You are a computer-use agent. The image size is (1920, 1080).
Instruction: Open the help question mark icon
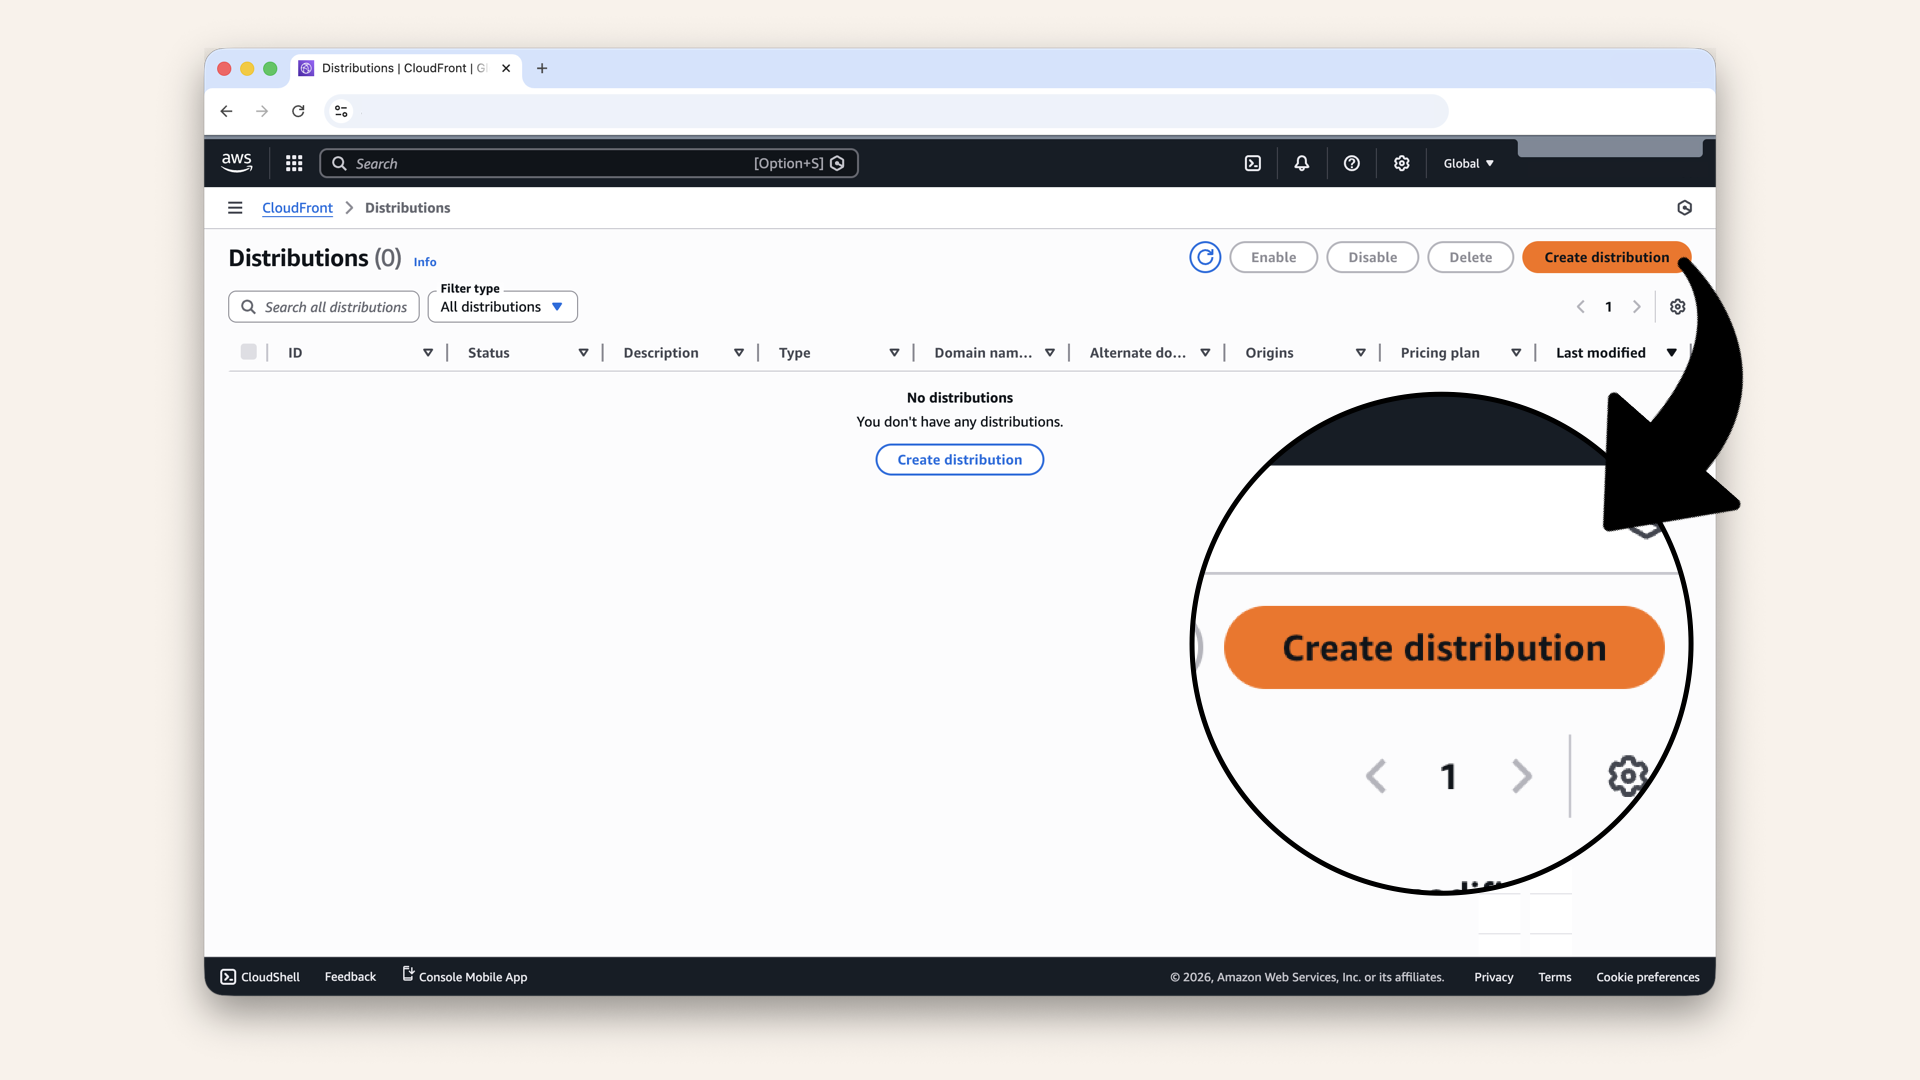(x=1351, y=163)
